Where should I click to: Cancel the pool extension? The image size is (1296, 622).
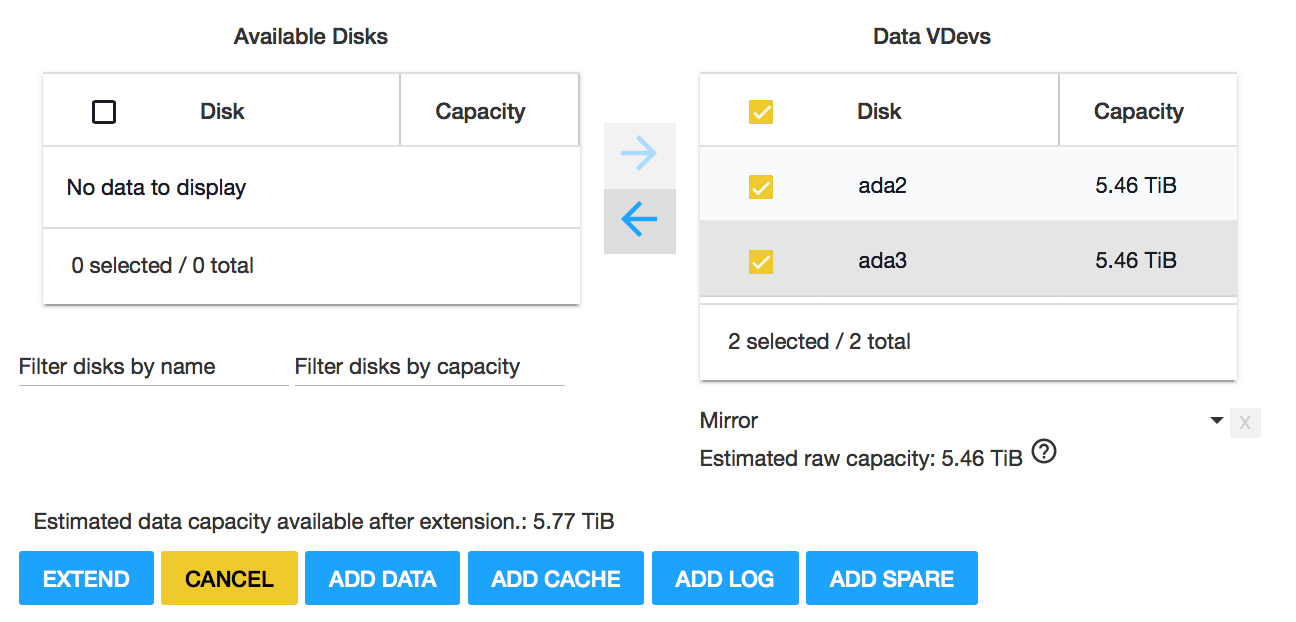point(229,578)
